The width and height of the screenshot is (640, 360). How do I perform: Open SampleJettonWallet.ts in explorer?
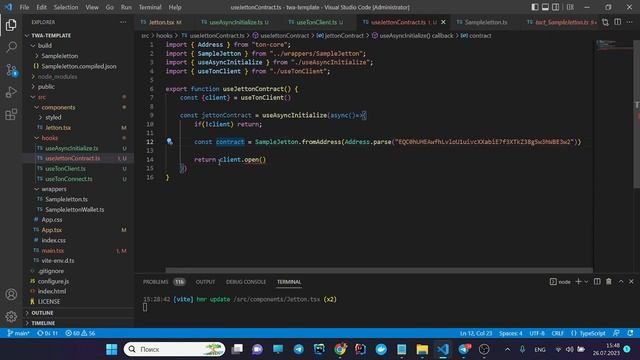[x=75, y=209]
